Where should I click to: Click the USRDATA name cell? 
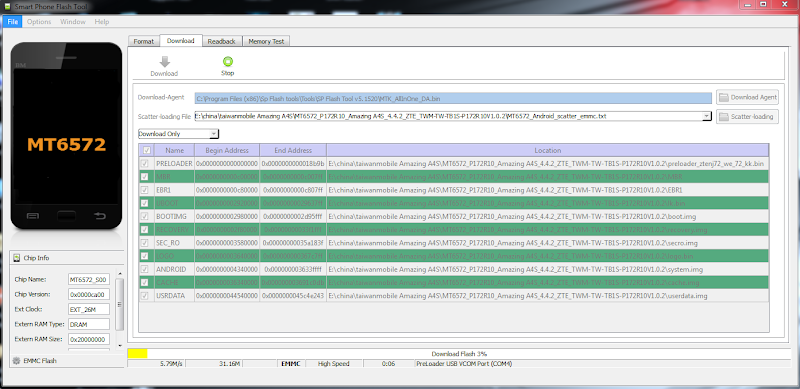174,296
